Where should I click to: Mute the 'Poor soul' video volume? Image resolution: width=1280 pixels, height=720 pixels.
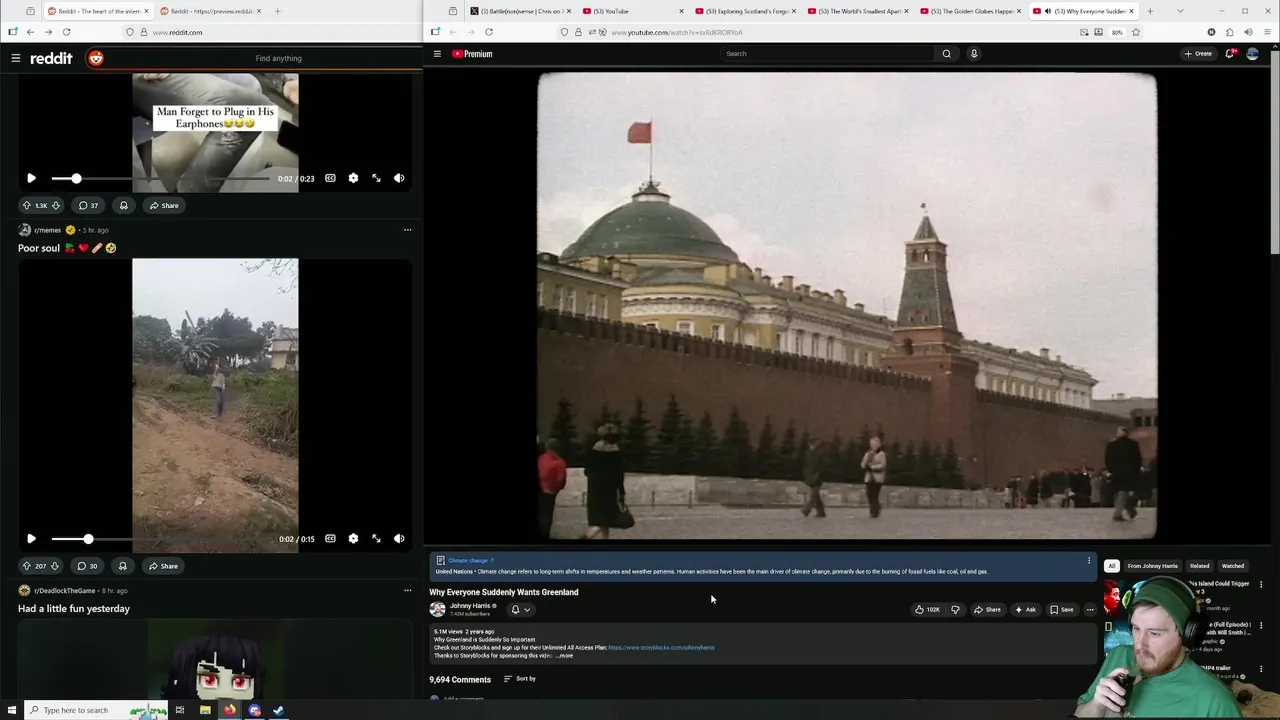pos(399,538)
